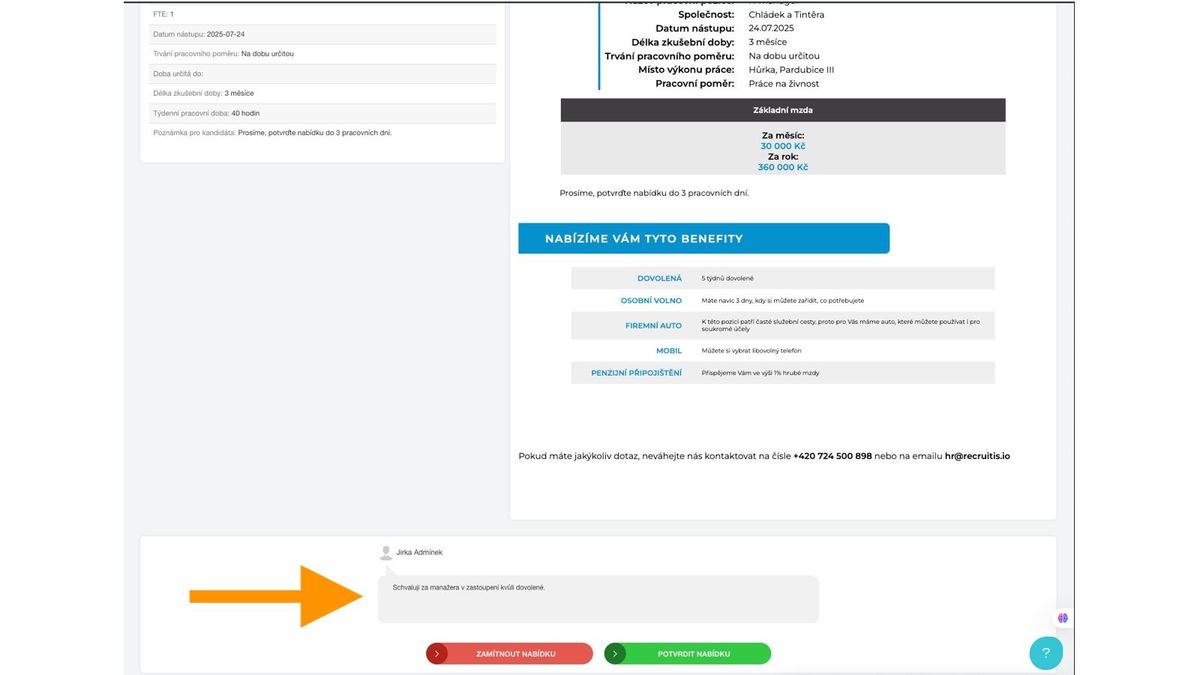Click the Nabízíme vám tyto benefity banner
The width and height of the screenshot is (1200, 675).
point(704,238)
